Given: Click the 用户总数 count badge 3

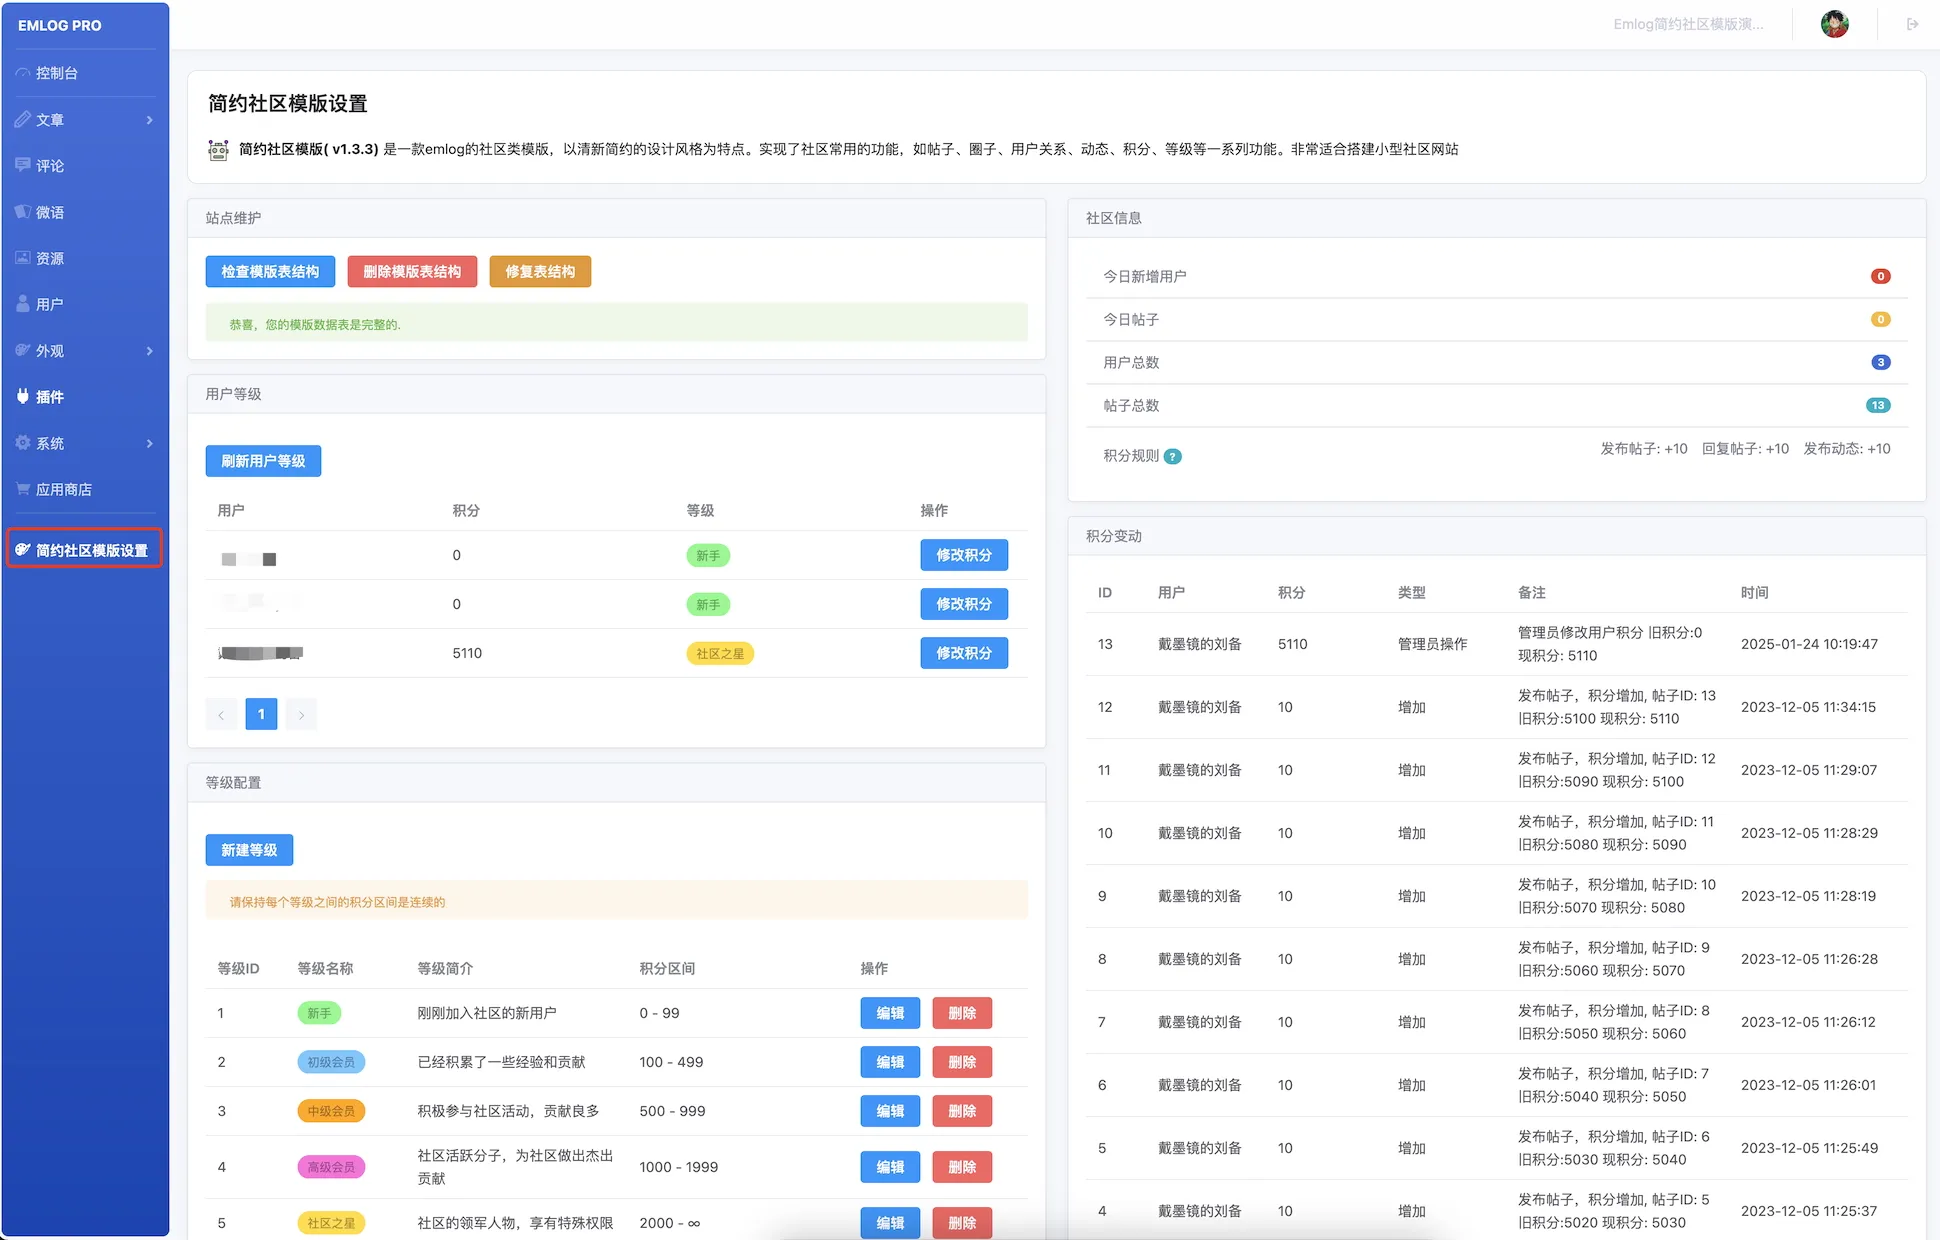Looking at the screenshot, I should [1880, 362].
